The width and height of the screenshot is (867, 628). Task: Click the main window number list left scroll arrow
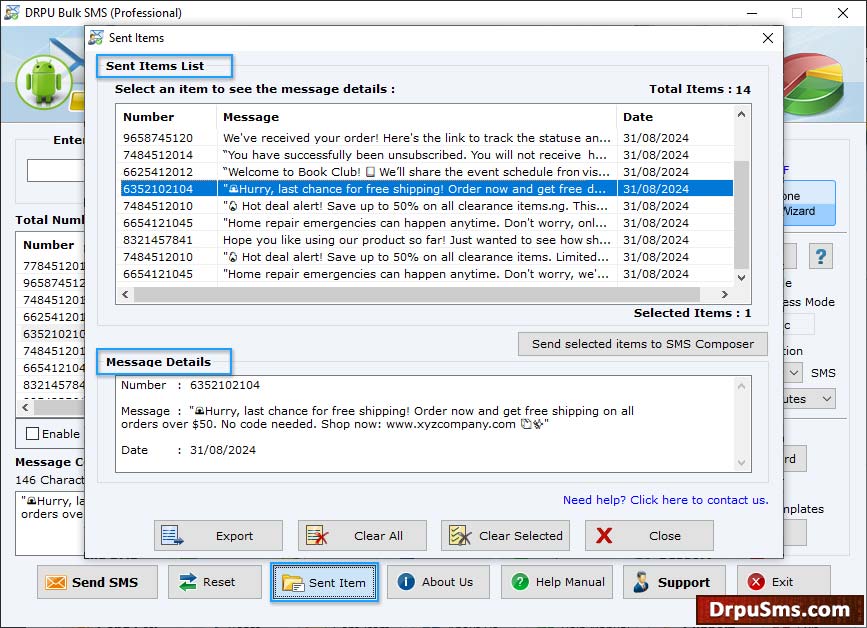[x=25, y=407]
